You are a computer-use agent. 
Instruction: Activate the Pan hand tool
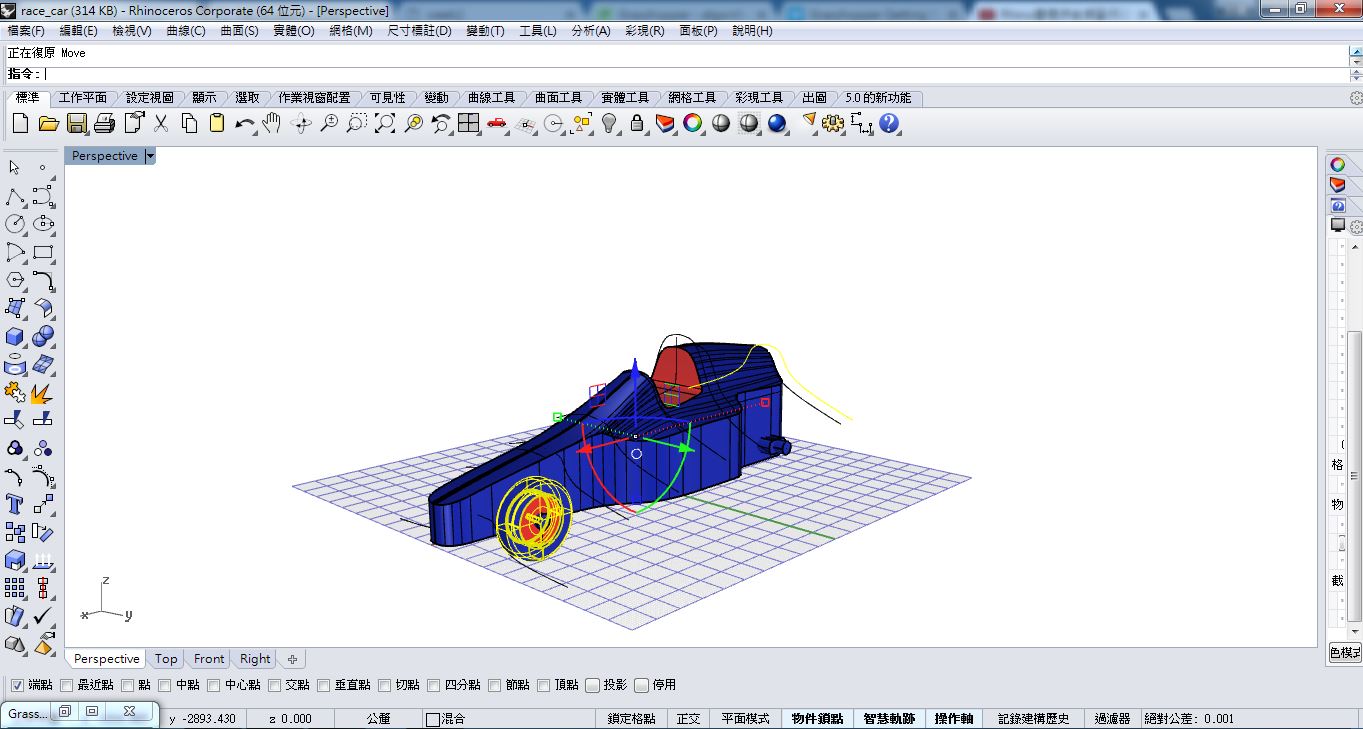click(272, 123)
